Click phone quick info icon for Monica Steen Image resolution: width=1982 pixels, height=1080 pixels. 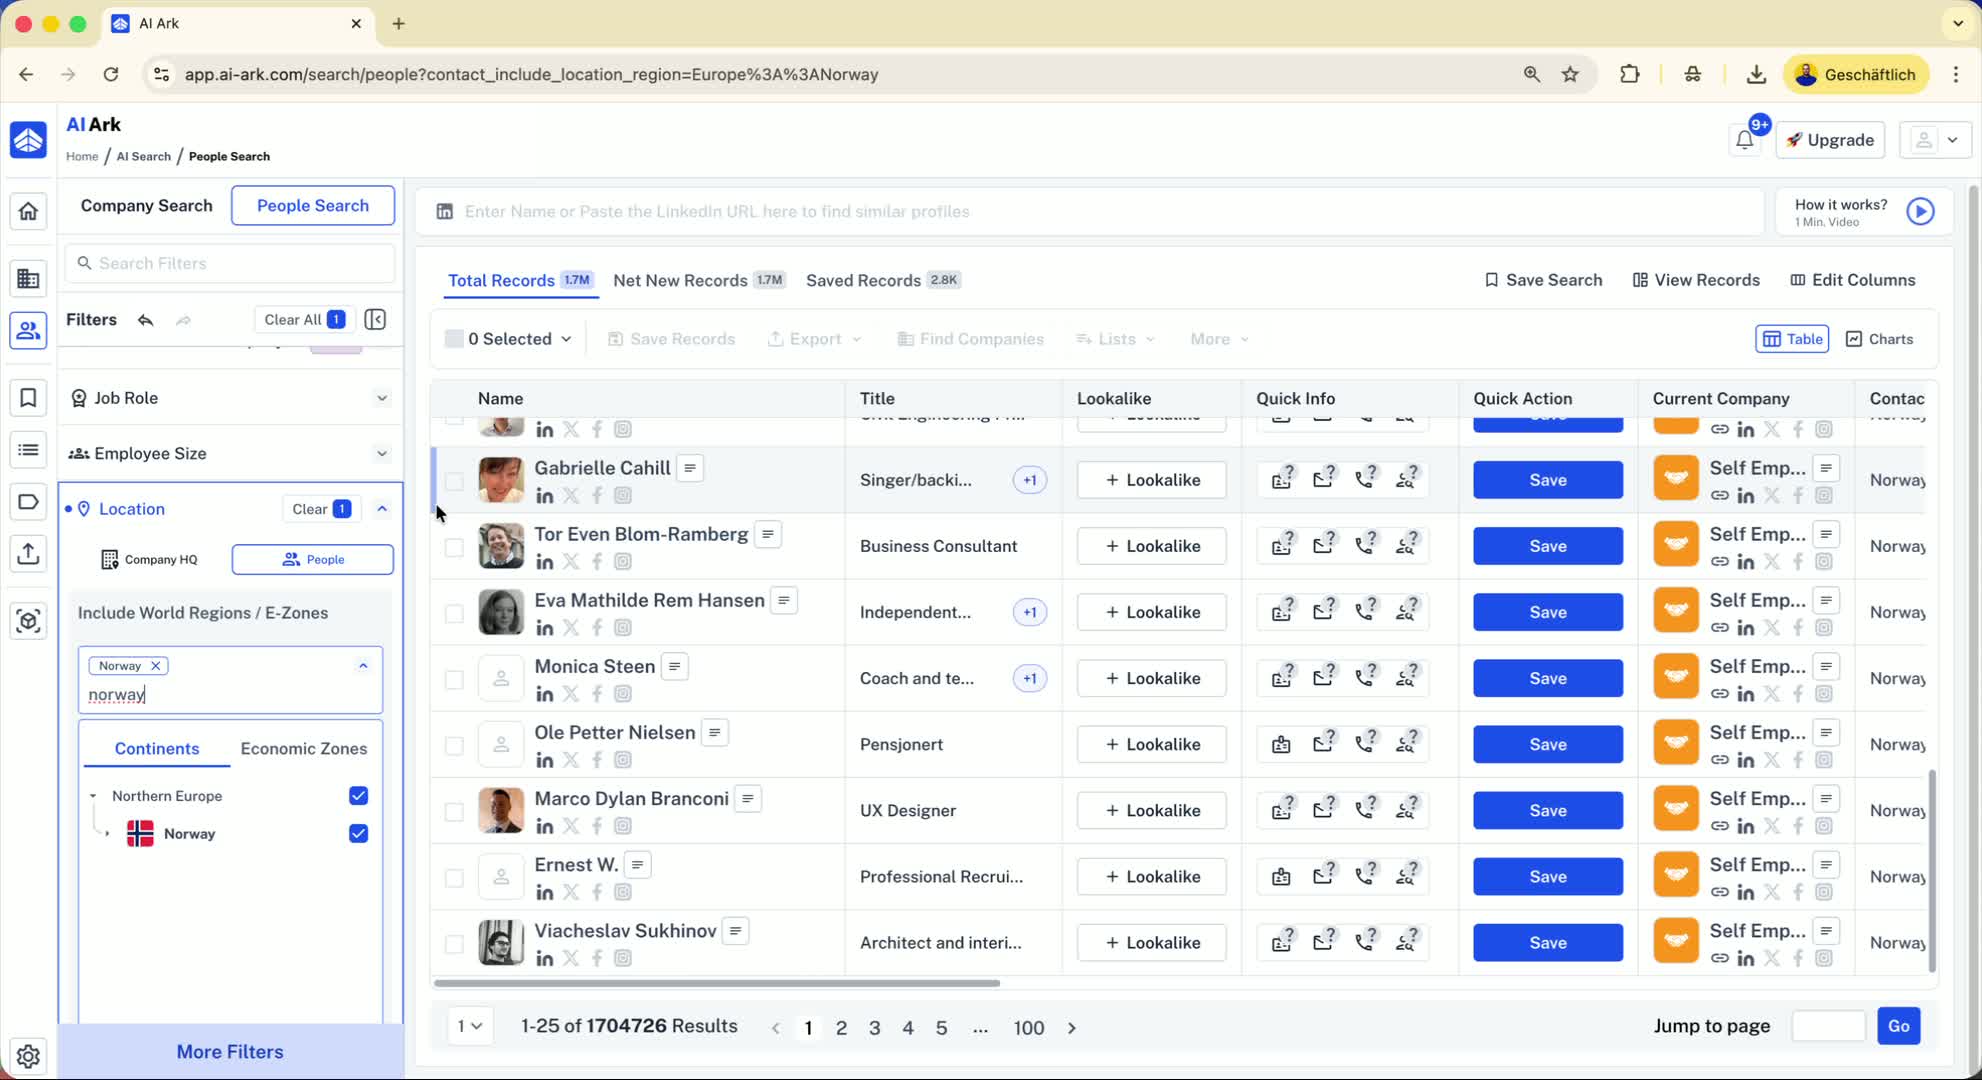[1365, 678]
